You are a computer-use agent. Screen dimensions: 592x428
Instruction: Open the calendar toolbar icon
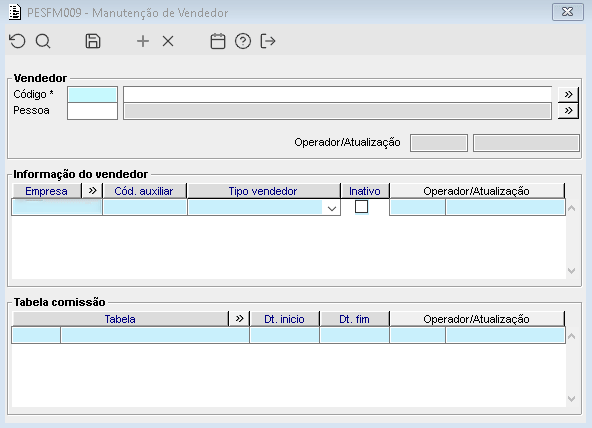pos(218,41)
